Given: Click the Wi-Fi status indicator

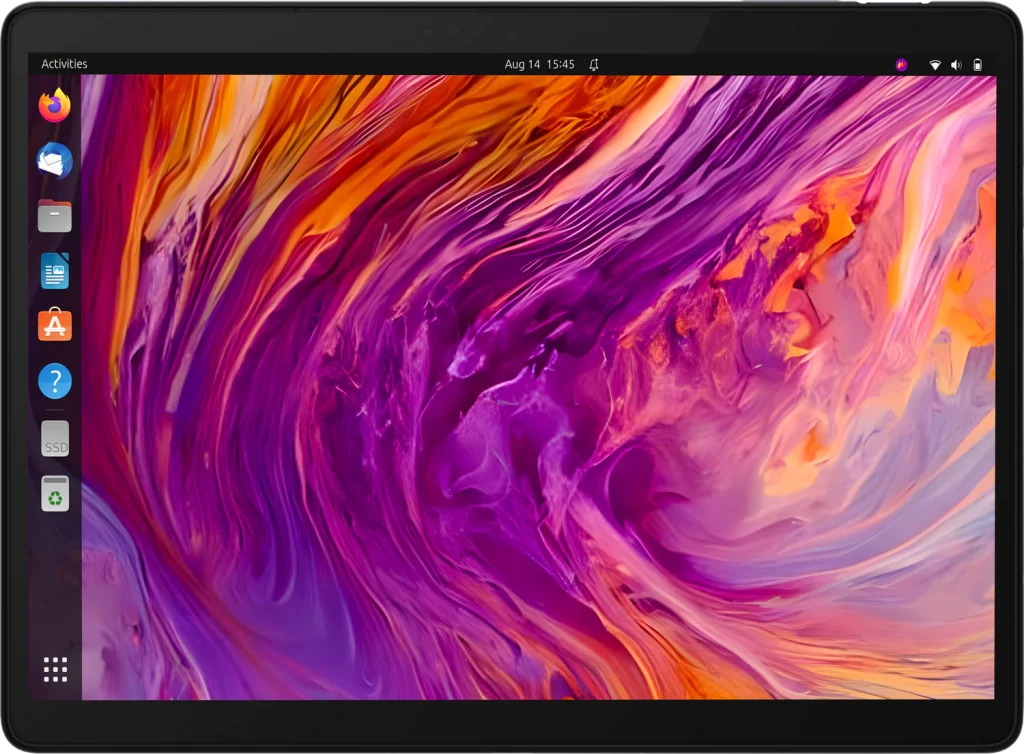Looking at the screenshot, I should point(934,64).
